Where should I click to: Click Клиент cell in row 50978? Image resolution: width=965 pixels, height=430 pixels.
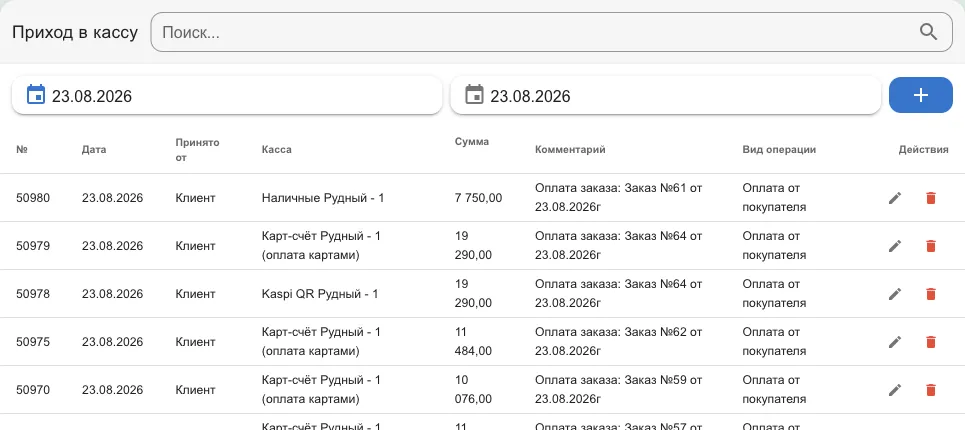tap(195, 294)
